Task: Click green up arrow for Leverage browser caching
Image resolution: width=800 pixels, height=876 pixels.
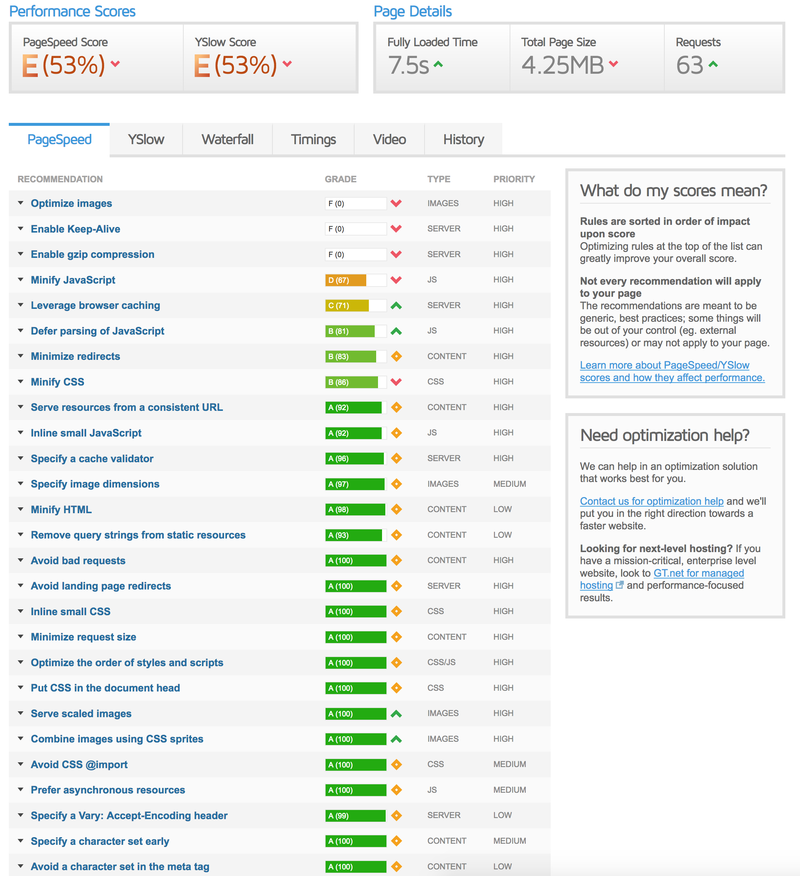Action: (x=396, y=306)
